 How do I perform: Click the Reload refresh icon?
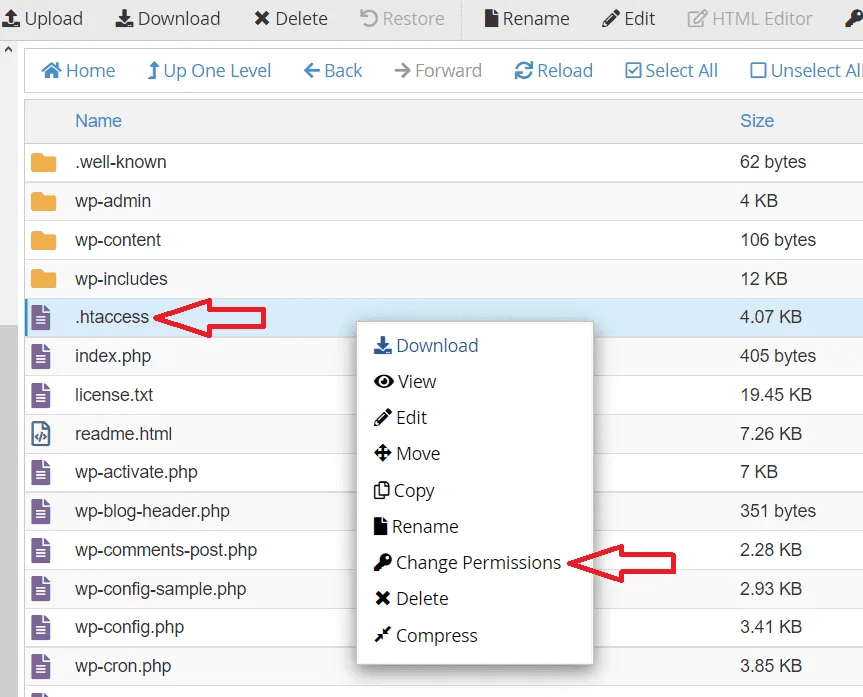[522, 70]
